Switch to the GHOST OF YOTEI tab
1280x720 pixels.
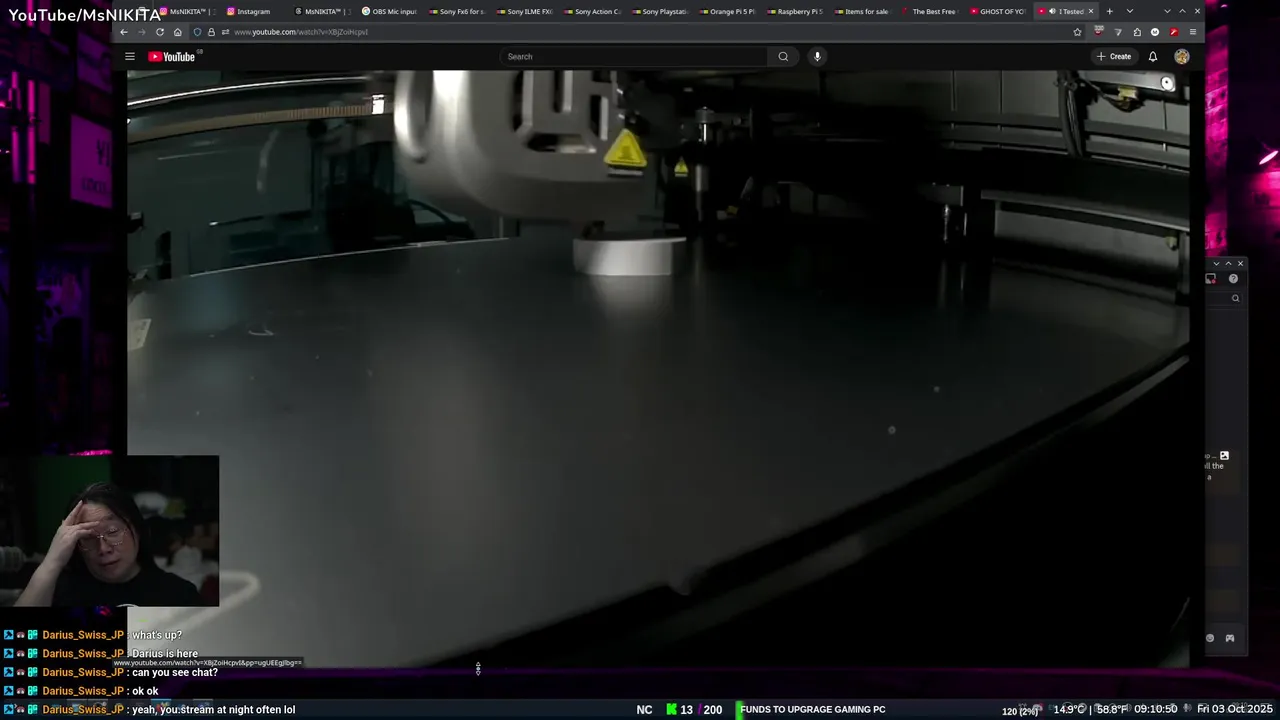(997, 11)
